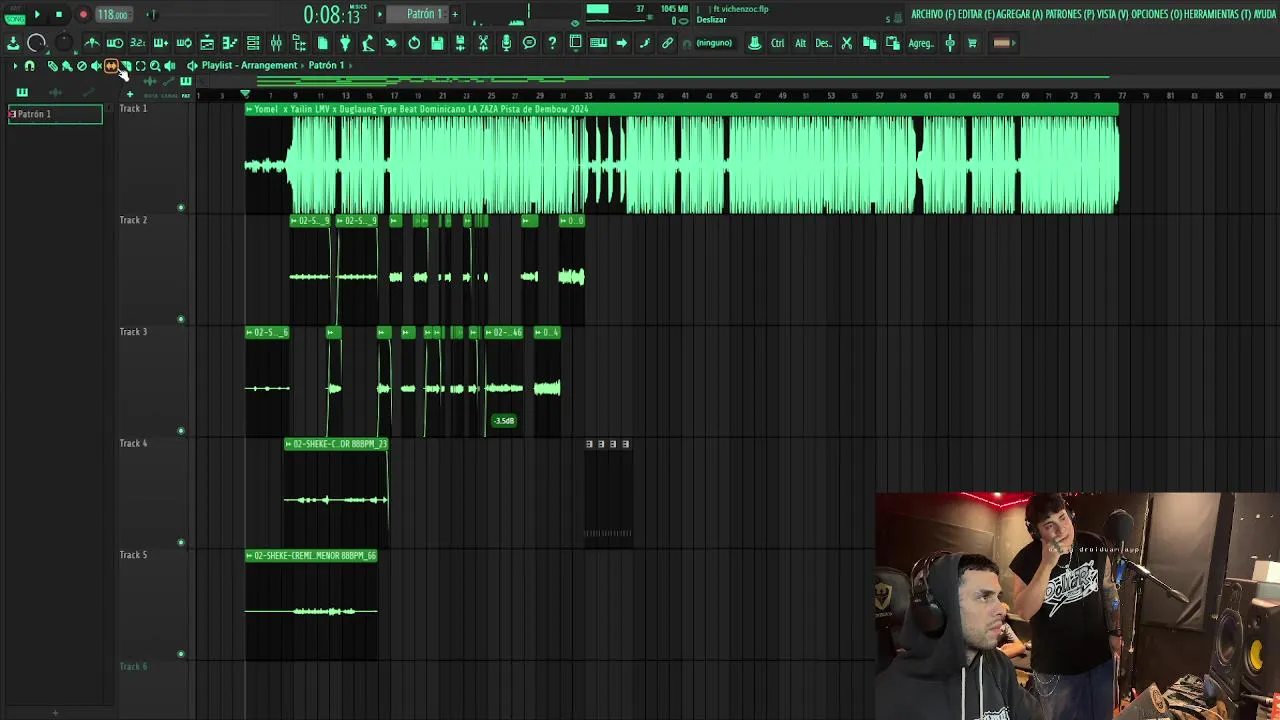Click the Save project floppy icon
Image resolution: width=1280 pixels, height=720 pixels.
coord(437,43)
